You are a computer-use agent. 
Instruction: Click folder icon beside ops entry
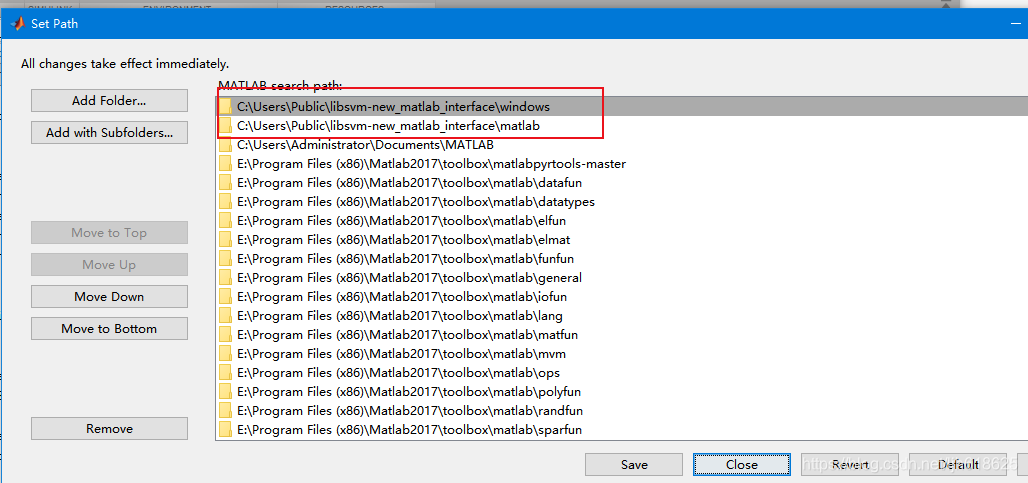226,372
